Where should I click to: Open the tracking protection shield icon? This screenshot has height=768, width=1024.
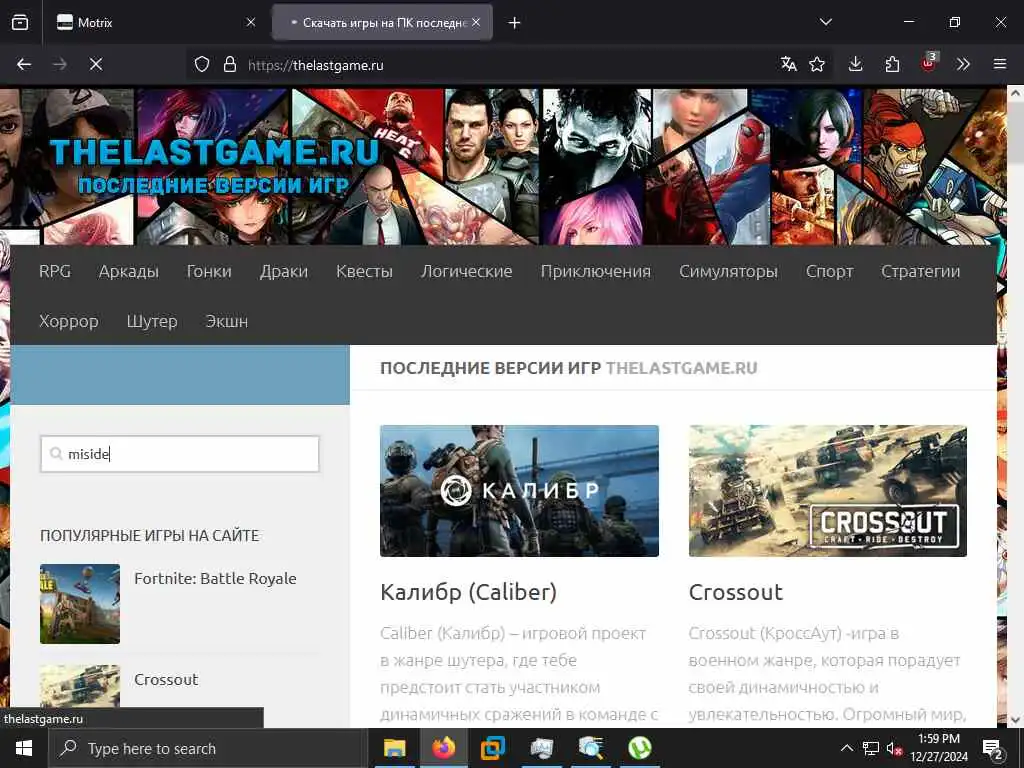[x=202, y=64]
